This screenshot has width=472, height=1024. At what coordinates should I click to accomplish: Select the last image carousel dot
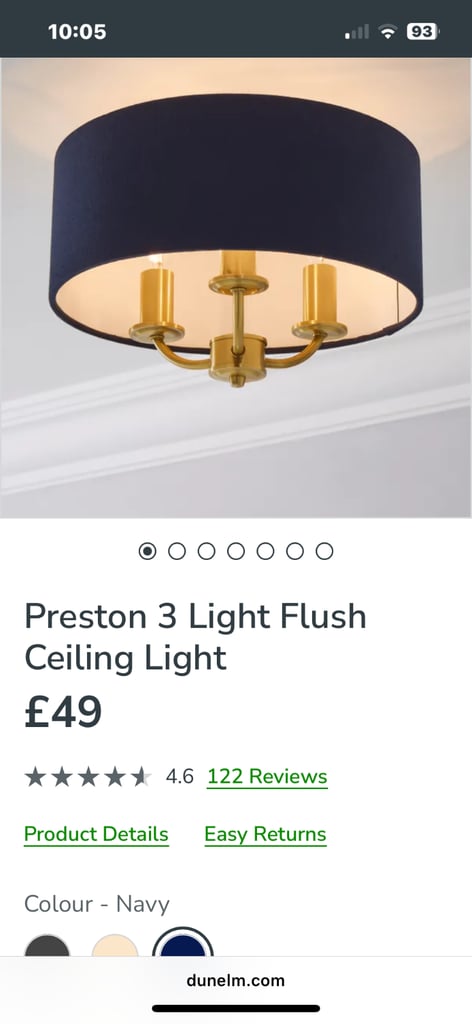point(324,551)
